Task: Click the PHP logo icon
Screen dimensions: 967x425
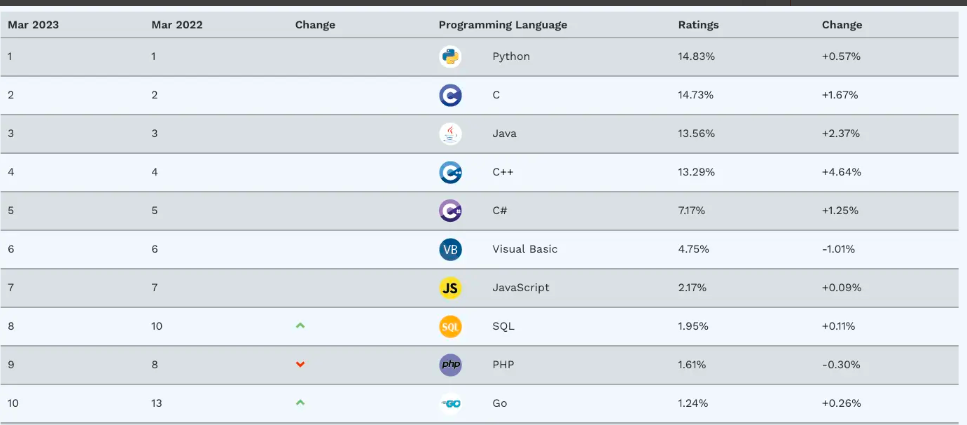Action: coord(450,365)
